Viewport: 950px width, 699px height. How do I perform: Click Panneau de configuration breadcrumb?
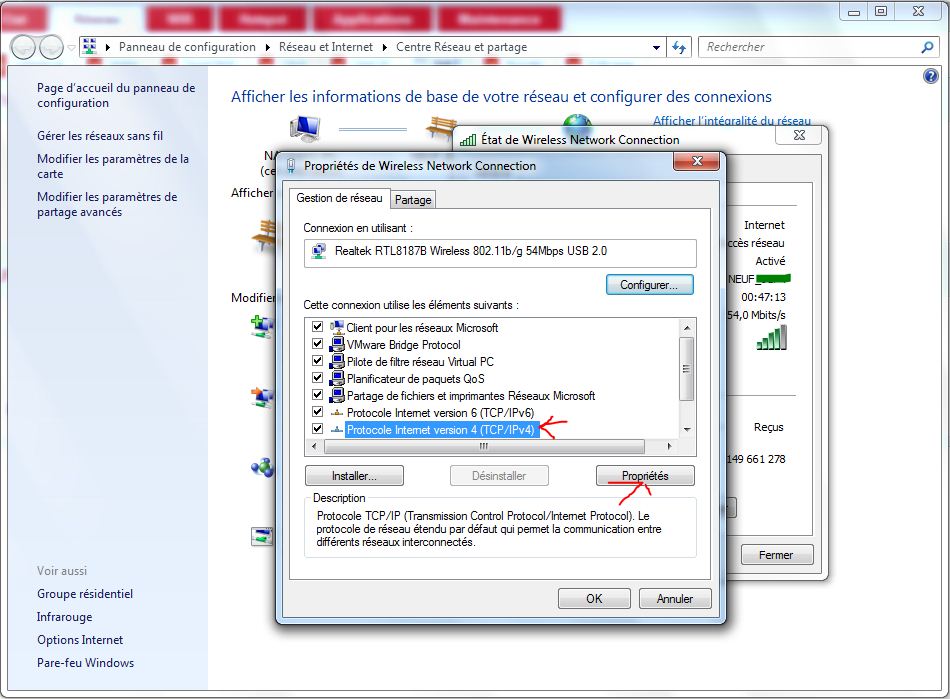tap(187, 47)
